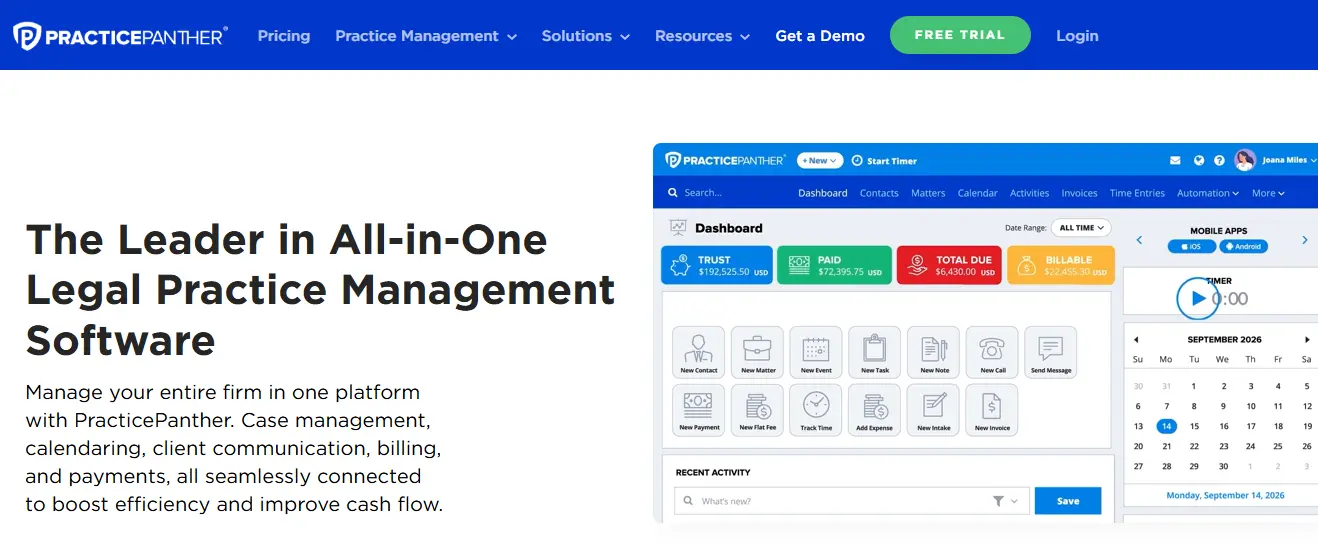Open the +New dropdown in dashboard

pyautogui.click(x=820, y=161)
